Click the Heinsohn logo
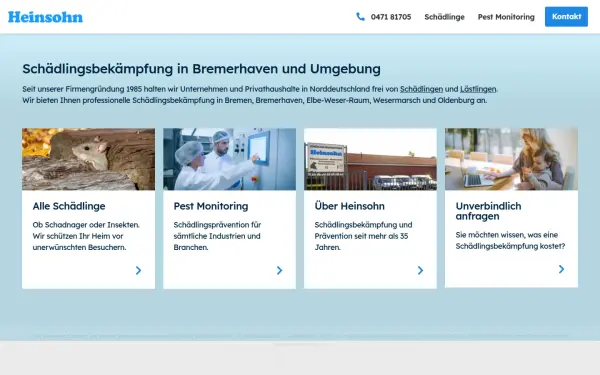Image resolution: width=600 pixels, height=375 pixels. [x=45, y=17]
